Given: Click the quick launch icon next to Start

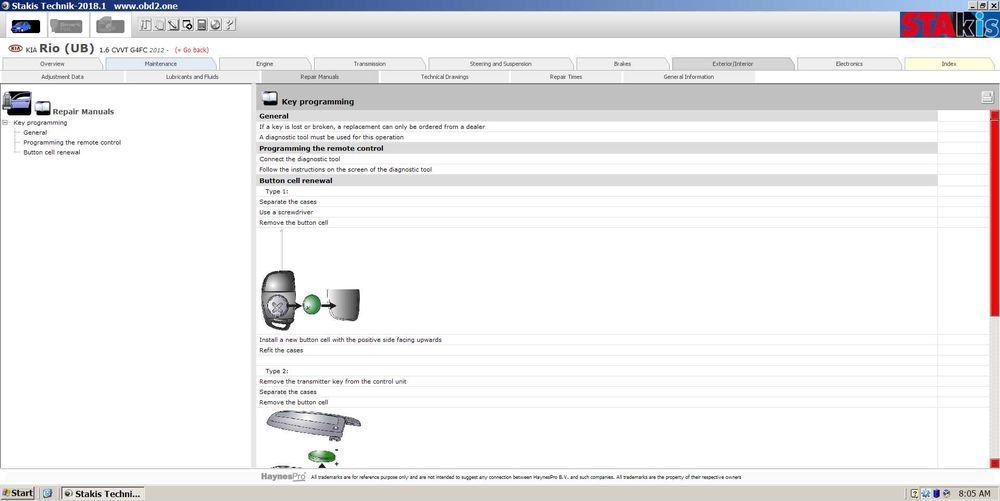Looking at the screenshot, I should coord(47,493).
